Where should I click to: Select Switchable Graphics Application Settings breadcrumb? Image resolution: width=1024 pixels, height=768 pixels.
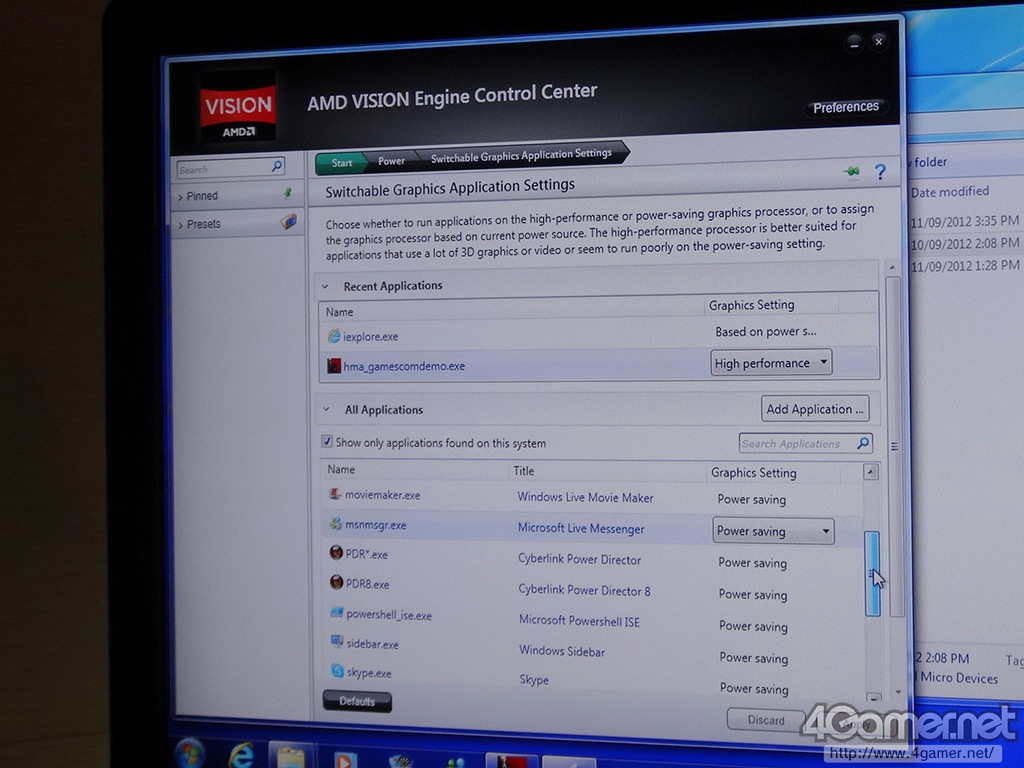[521, 155]
